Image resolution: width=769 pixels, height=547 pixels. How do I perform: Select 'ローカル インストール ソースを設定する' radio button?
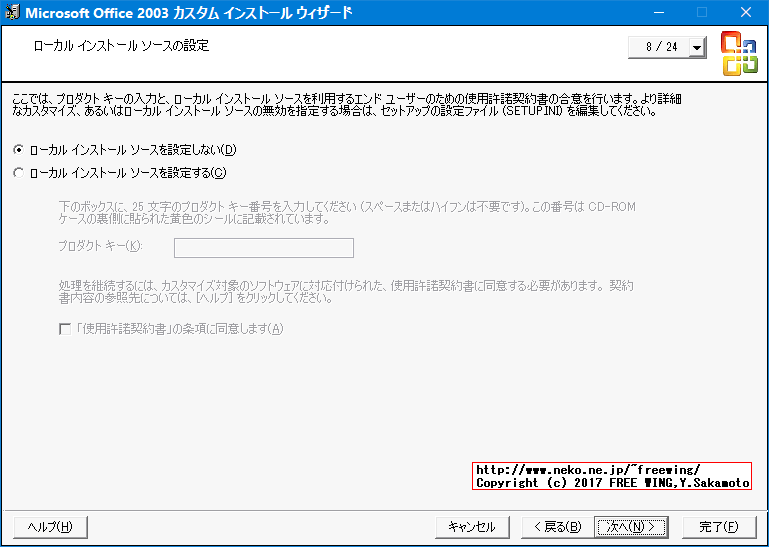pyautogui.click(x=19, y=173)
